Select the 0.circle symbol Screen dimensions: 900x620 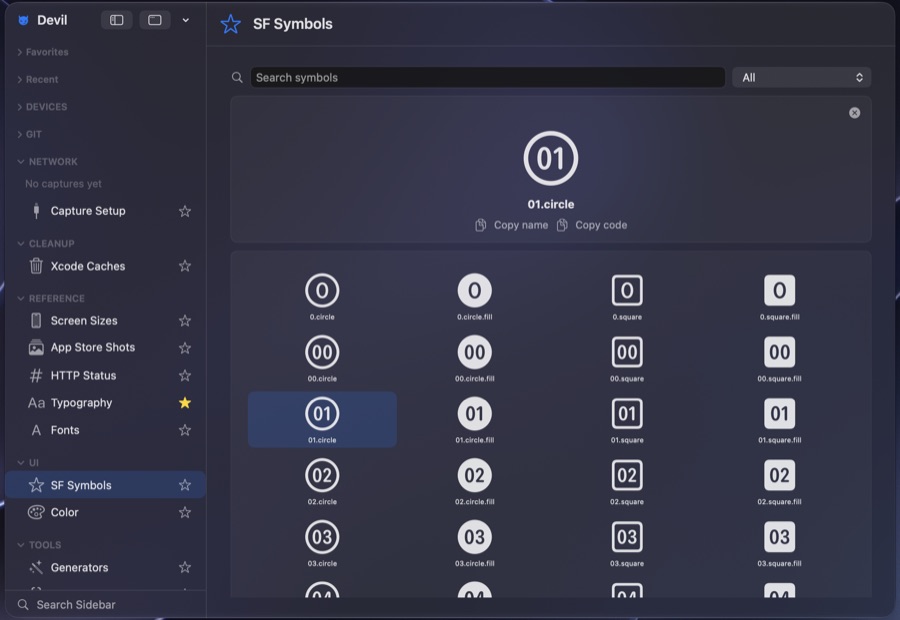(322, 297)
